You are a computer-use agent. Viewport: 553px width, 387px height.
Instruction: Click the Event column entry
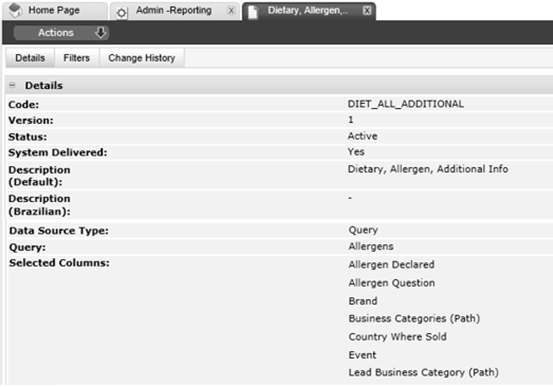(x=362, y=355)
